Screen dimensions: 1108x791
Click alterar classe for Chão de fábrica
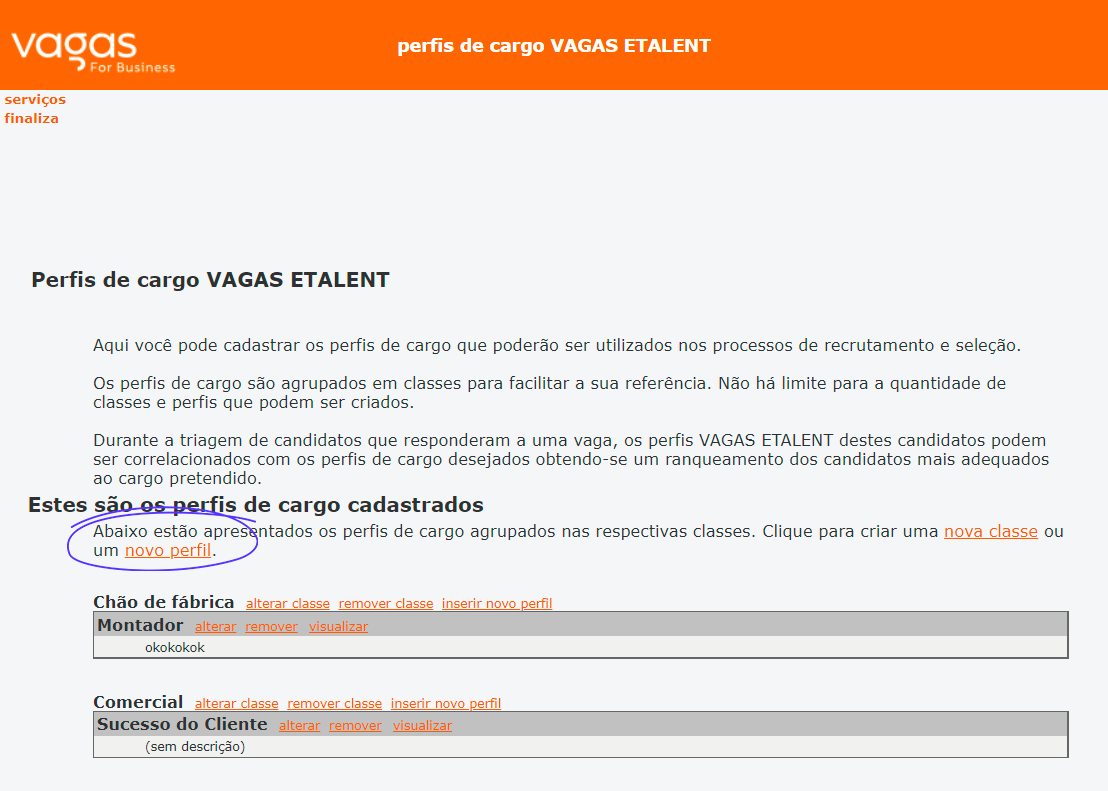click(x=288, y=604)
